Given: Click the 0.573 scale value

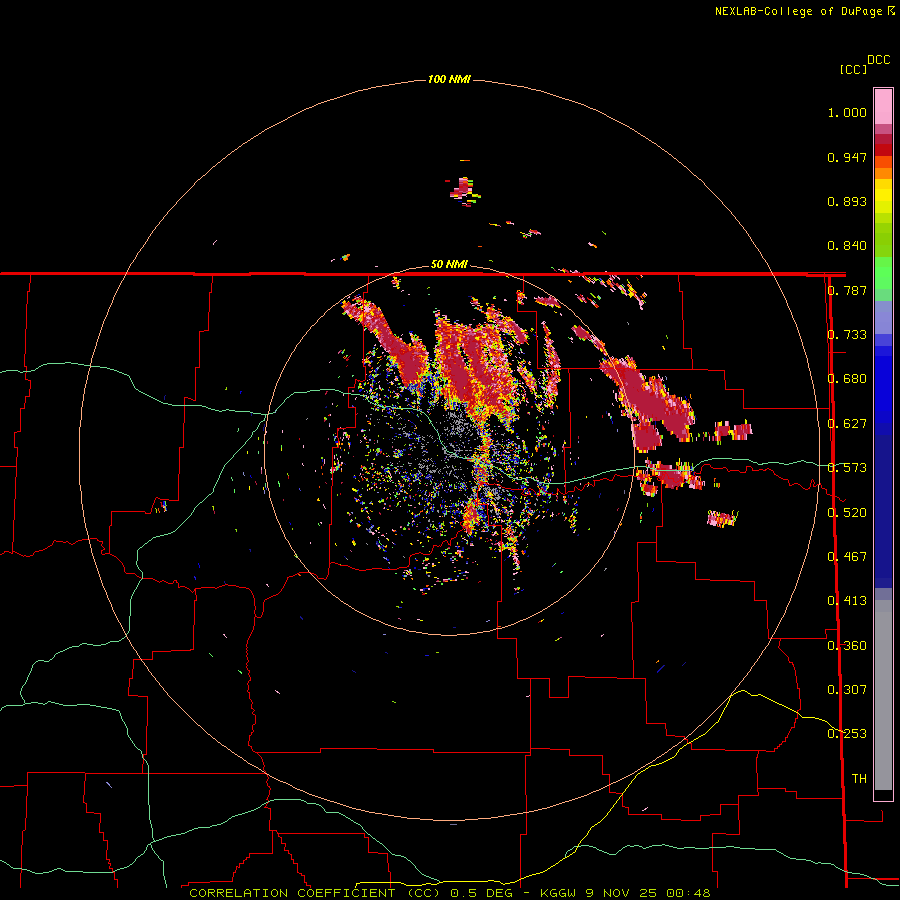Looking at the screenshot, I should pyautogui.click(x=847, y=468).
